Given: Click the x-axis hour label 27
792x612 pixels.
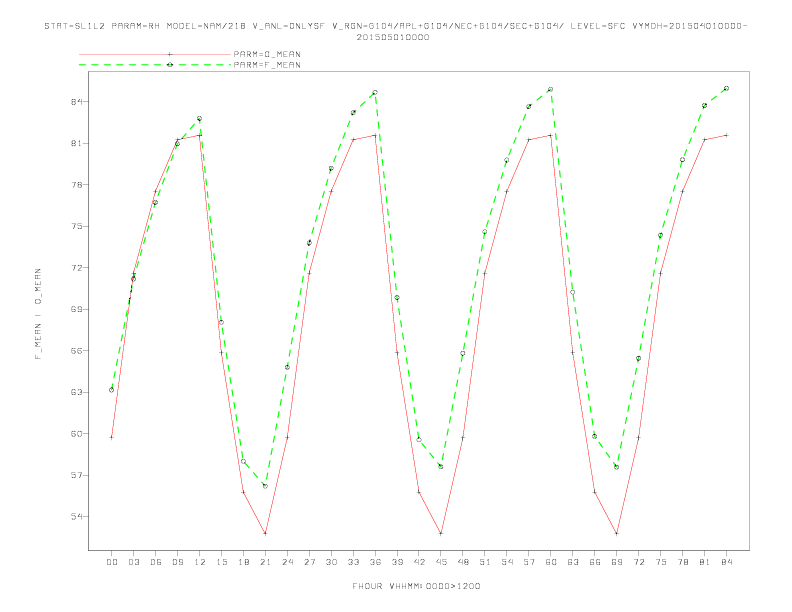Looking at the screenshot, I should coord(310,562).
